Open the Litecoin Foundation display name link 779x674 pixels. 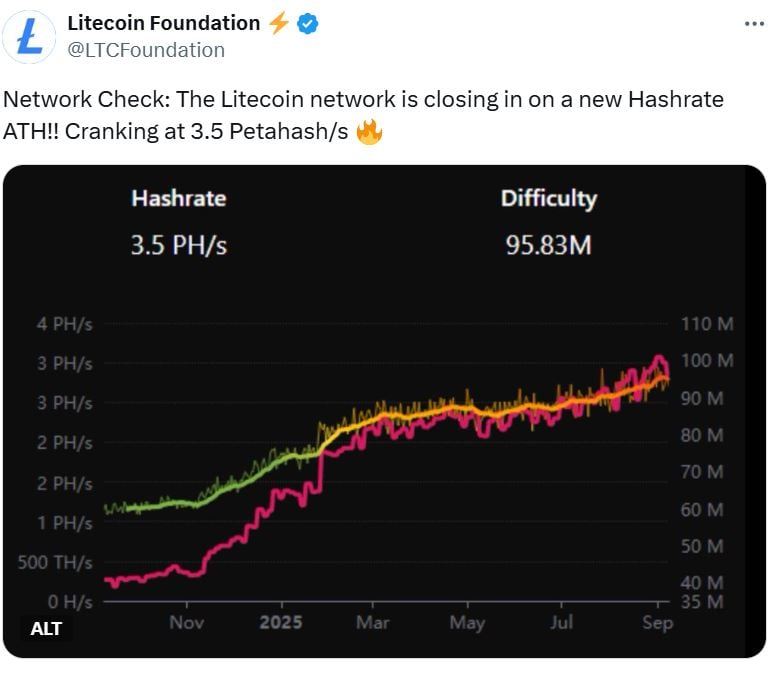pos(163,23)
